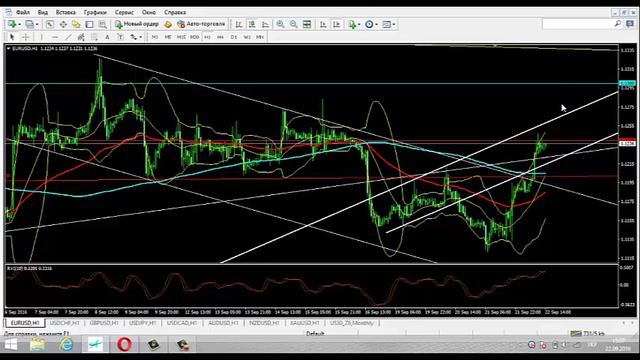This screenshot has height=360, width=640.
Task: Select the arrow cursor tool
Action: point(12,37)
